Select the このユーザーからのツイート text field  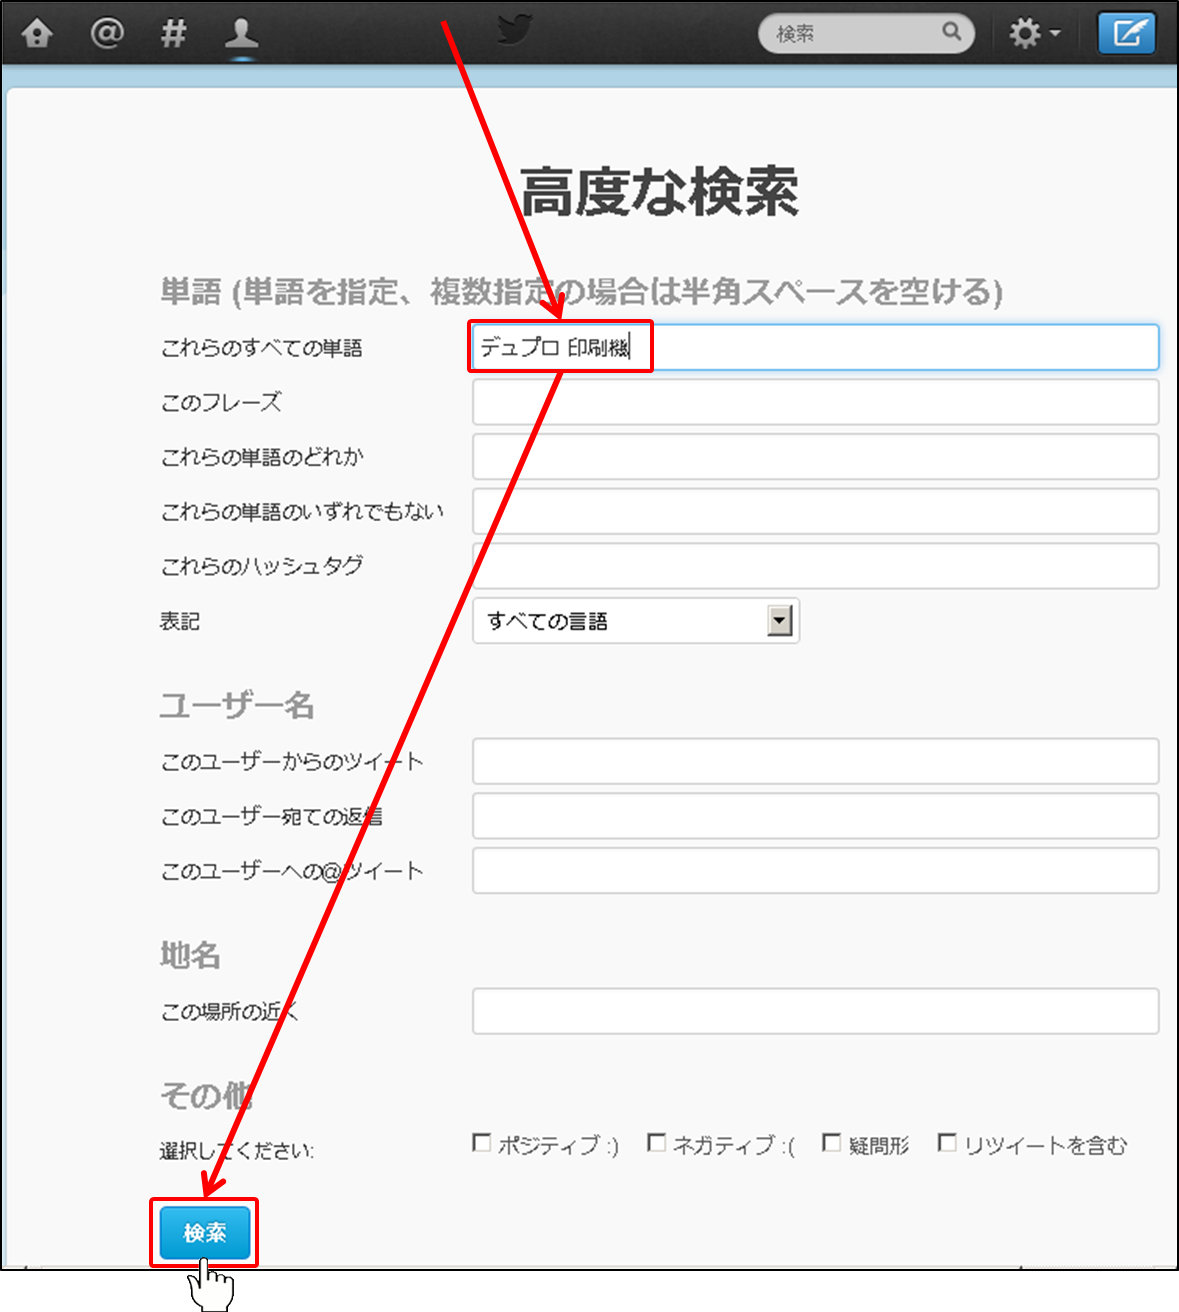tap(815, 761)
